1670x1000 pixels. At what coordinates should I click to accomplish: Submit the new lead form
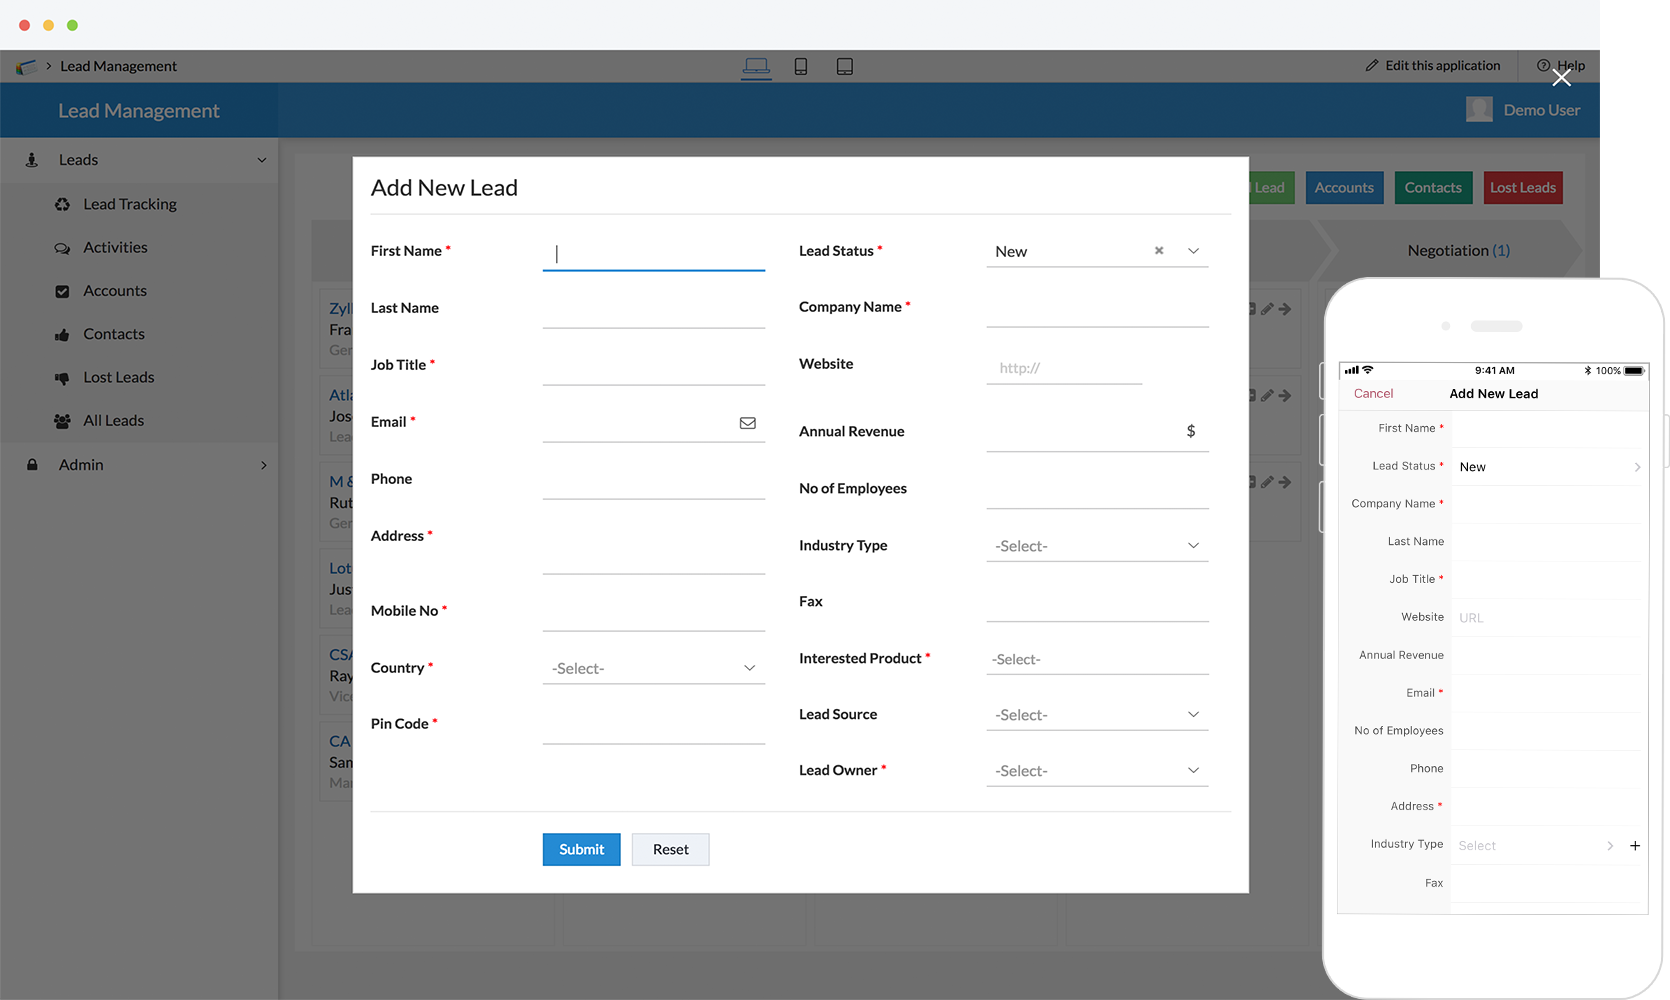tap(581, 849)
